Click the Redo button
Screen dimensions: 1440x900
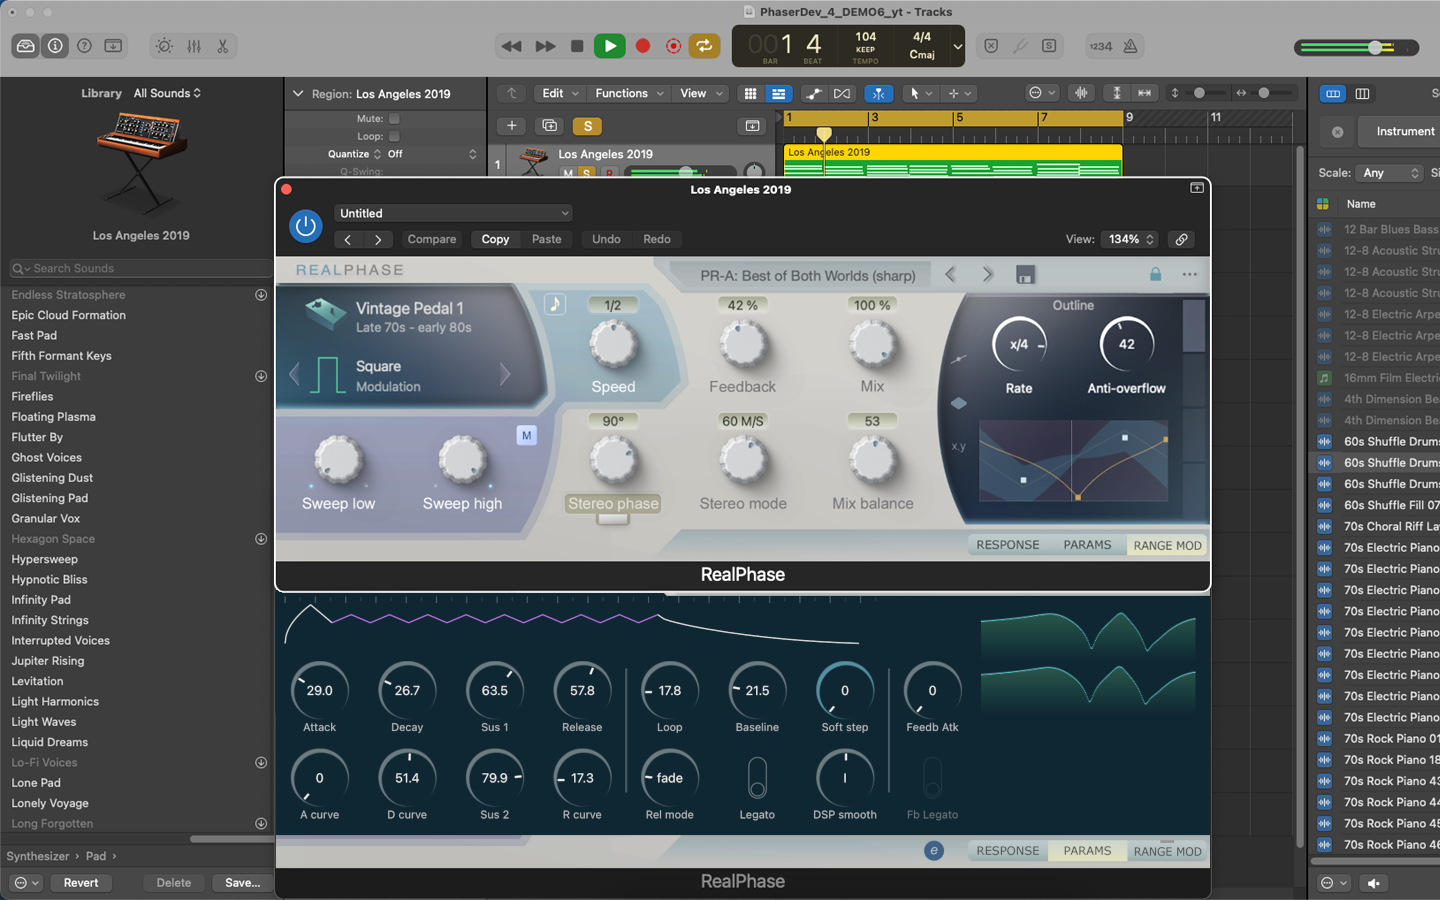click(657, 239)
